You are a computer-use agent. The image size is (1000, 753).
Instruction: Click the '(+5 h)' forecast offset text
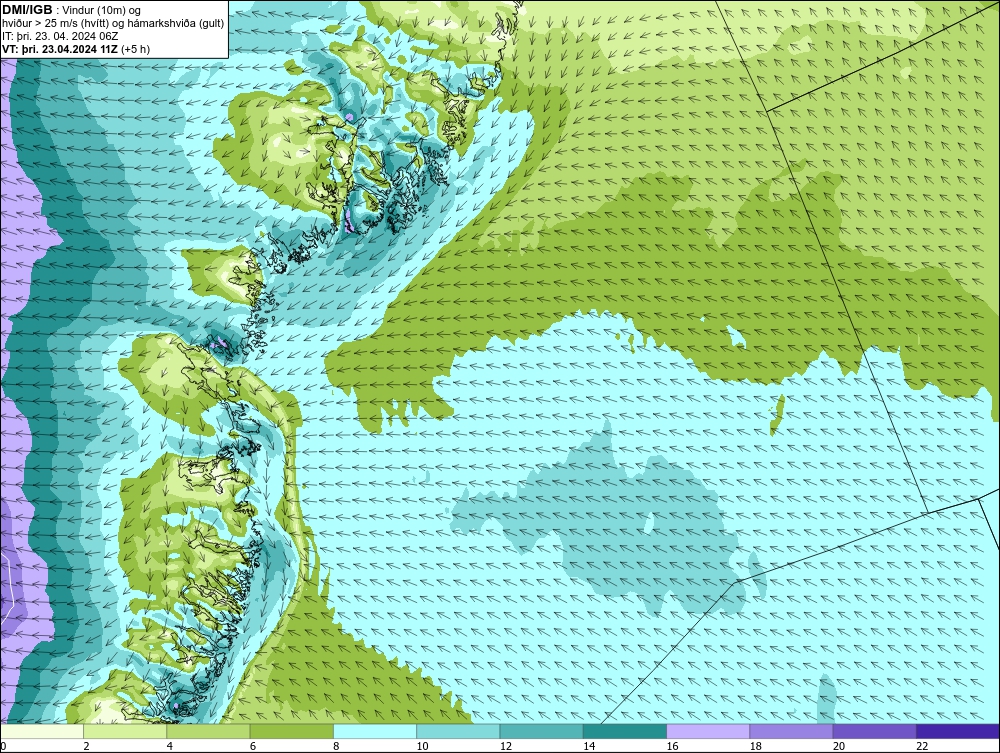[x=135, y=49]
